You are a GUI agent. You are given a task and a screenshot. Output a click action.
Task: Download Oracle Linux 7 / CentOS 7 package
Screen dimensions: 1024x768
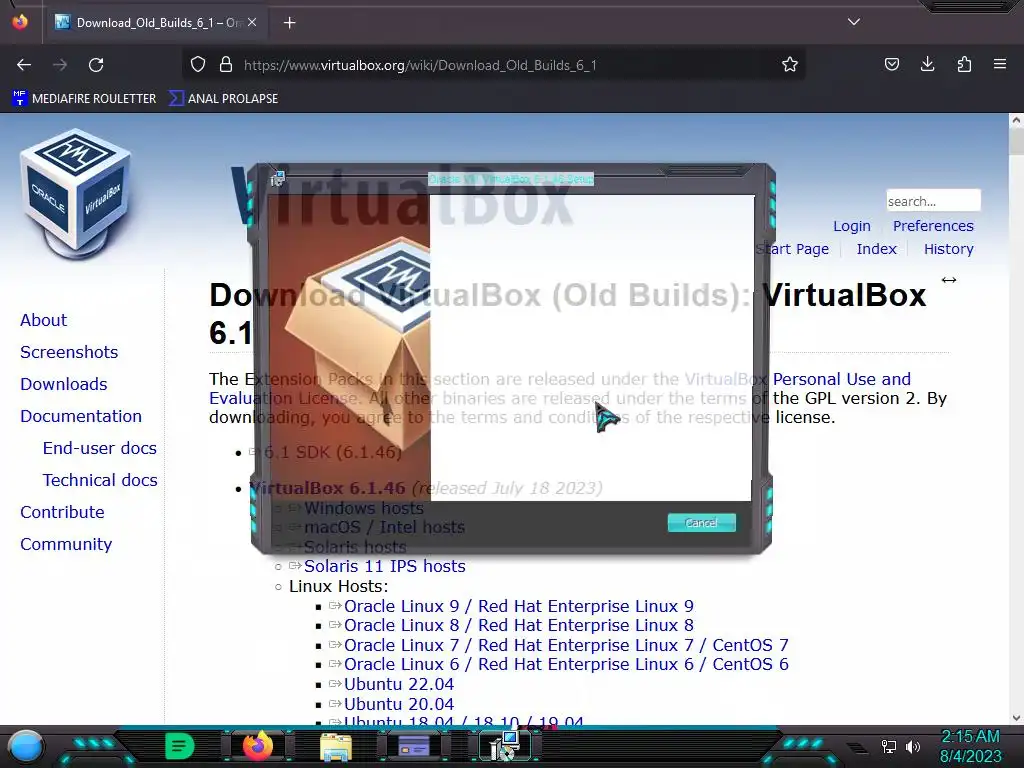pos(566,645)
